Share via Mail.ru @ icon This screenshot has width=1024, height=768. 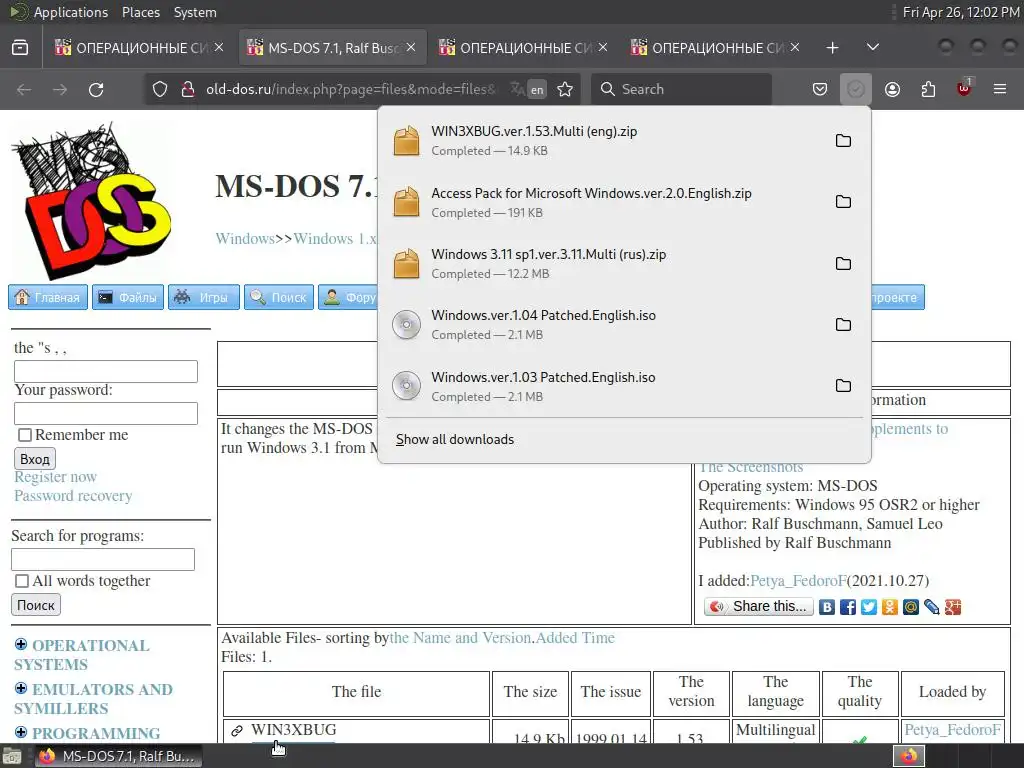click(910, 607)
